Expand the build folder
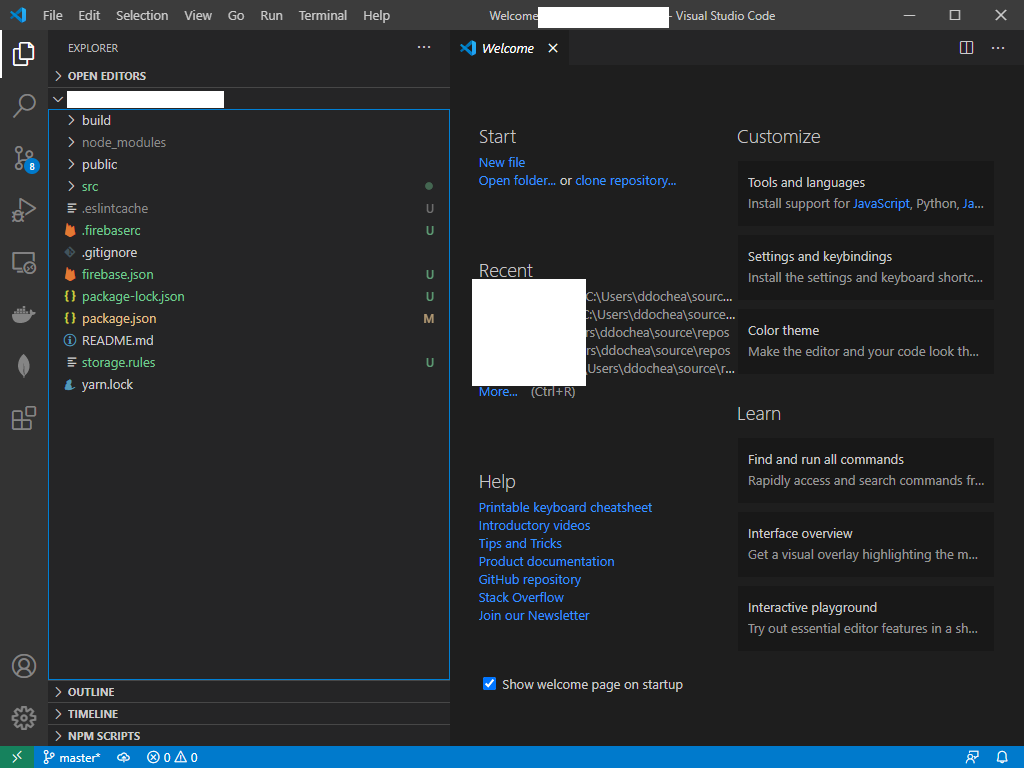The width and height of the screenshot is (1024, 768). (249, 120)
